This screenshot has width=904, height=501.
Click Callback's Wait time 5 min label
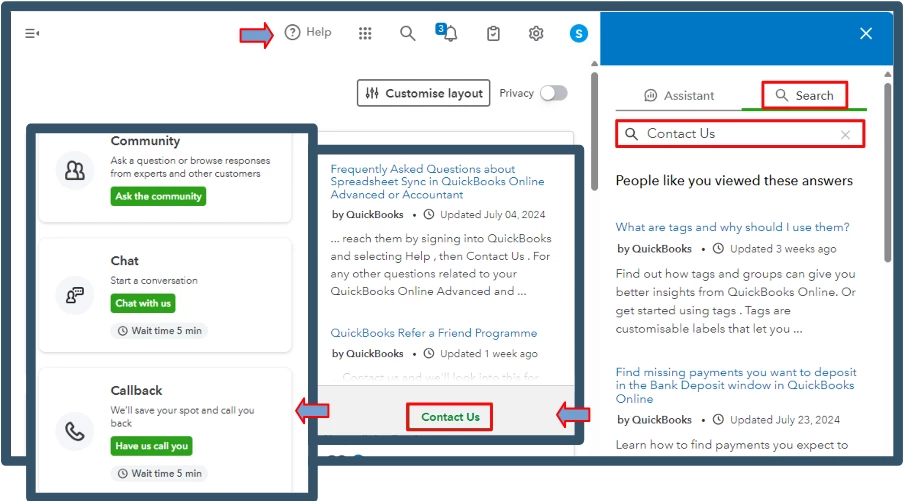click(x=160, y=473)
